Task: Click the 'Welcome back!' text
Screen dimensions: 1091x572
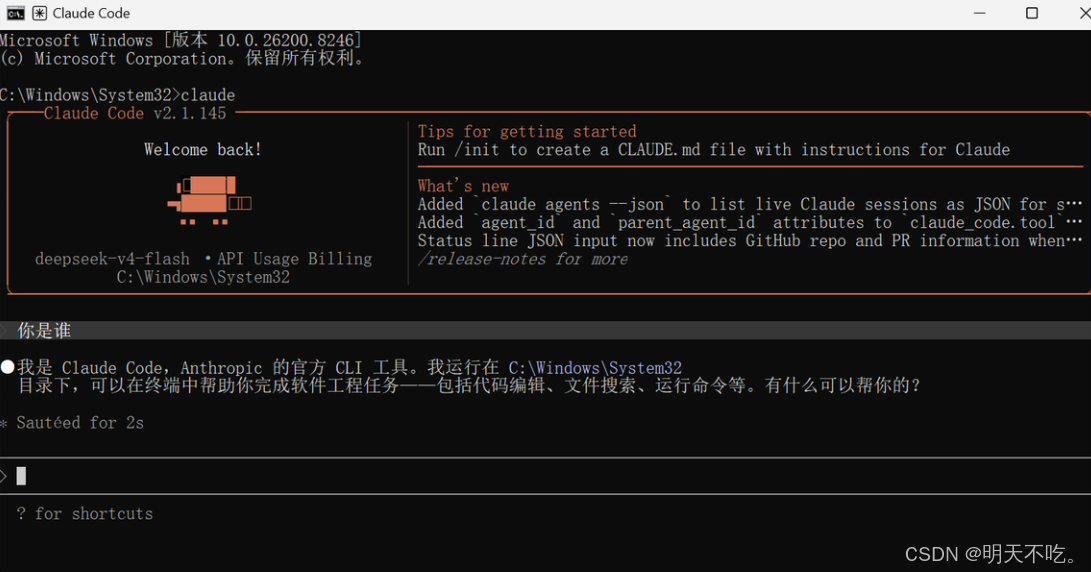Action: pyautogui.click(x=202, y=150)
